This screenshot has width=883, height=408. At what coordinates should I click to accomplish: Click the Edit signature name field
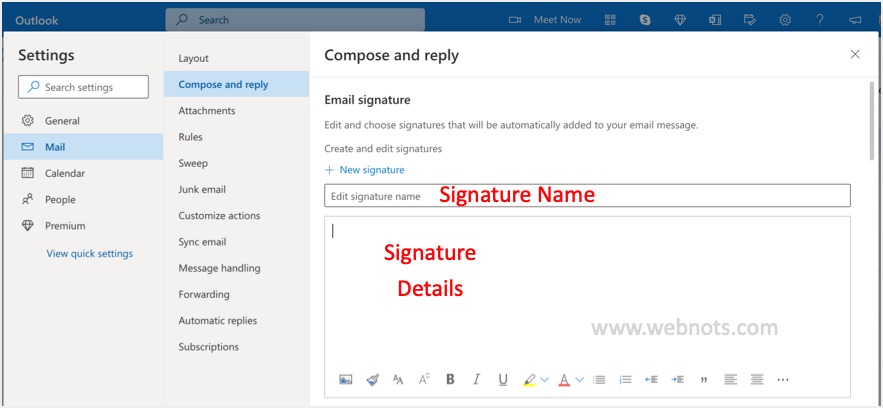point(587,196)
